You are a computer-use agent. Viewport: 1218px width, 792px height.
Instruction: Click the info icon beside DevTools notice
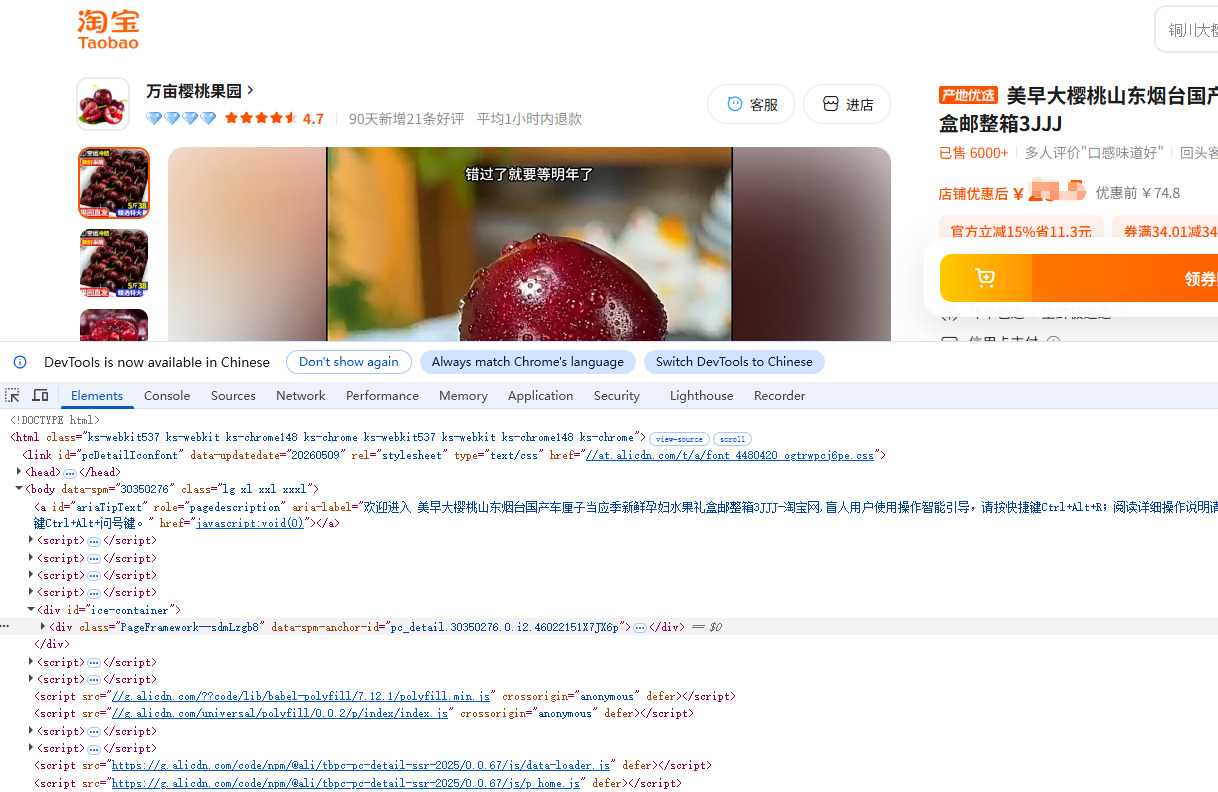point(20,362)
